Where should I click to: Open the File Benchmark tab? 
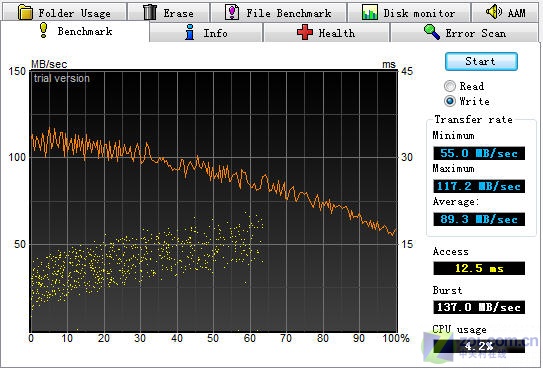[278, 12]
